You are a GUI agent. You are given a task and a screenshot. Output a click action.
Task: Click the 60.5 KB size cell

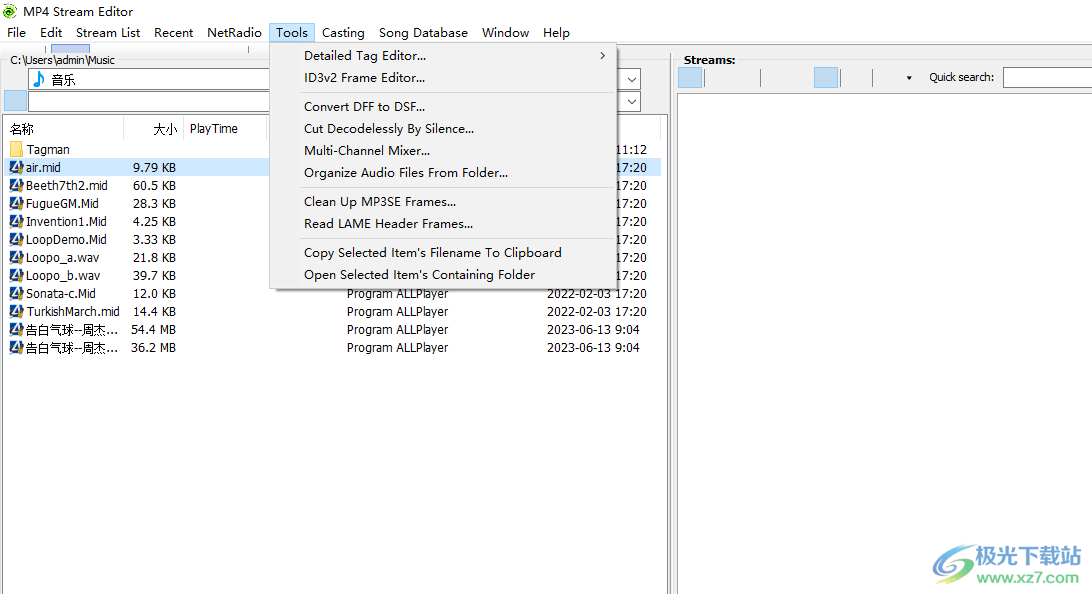[155, 185]
